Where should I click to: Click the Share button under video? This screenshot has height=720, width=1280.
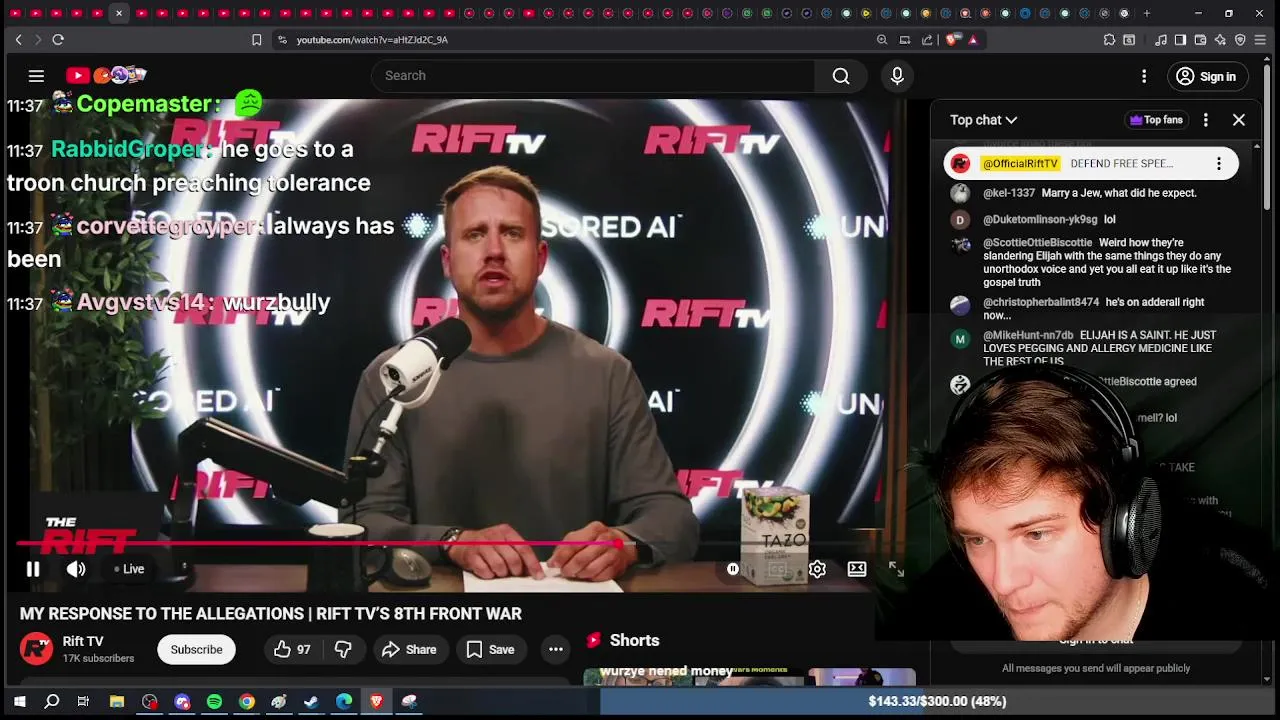pos(409,650)
